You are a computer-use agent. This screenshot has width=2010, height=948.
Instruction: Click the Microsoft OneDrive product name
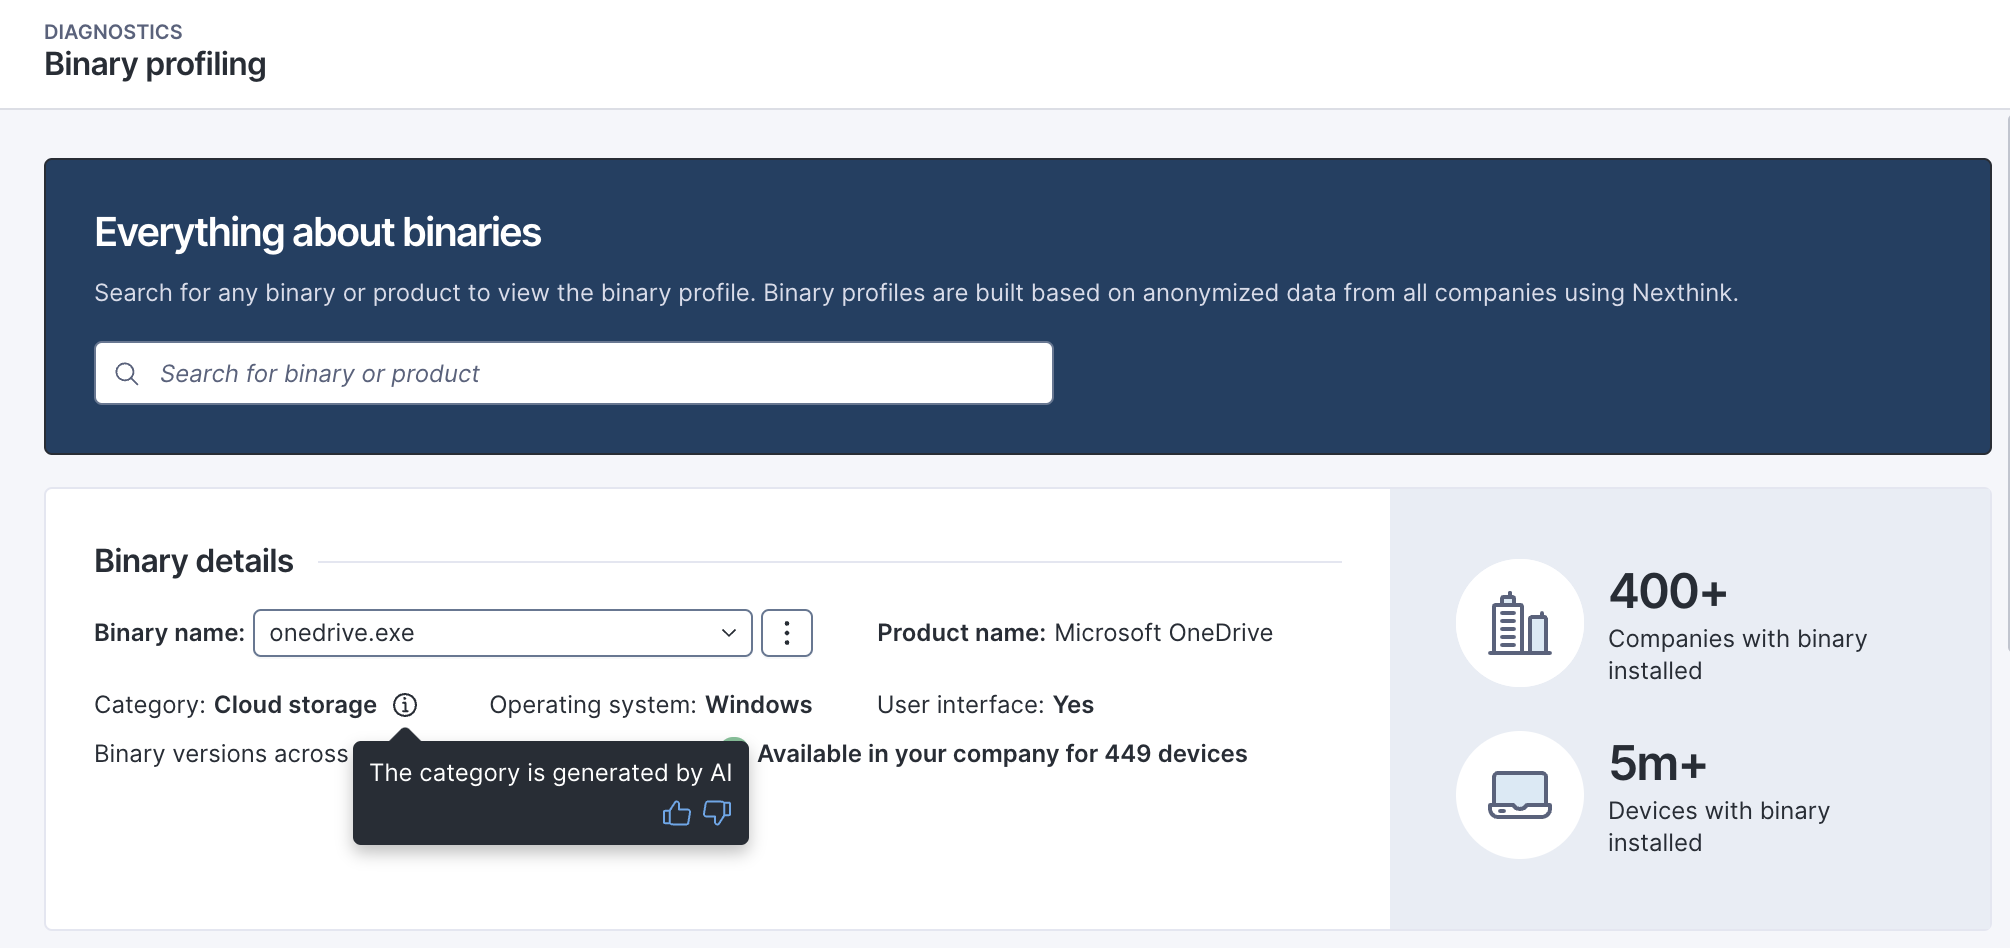[1163, 633]
